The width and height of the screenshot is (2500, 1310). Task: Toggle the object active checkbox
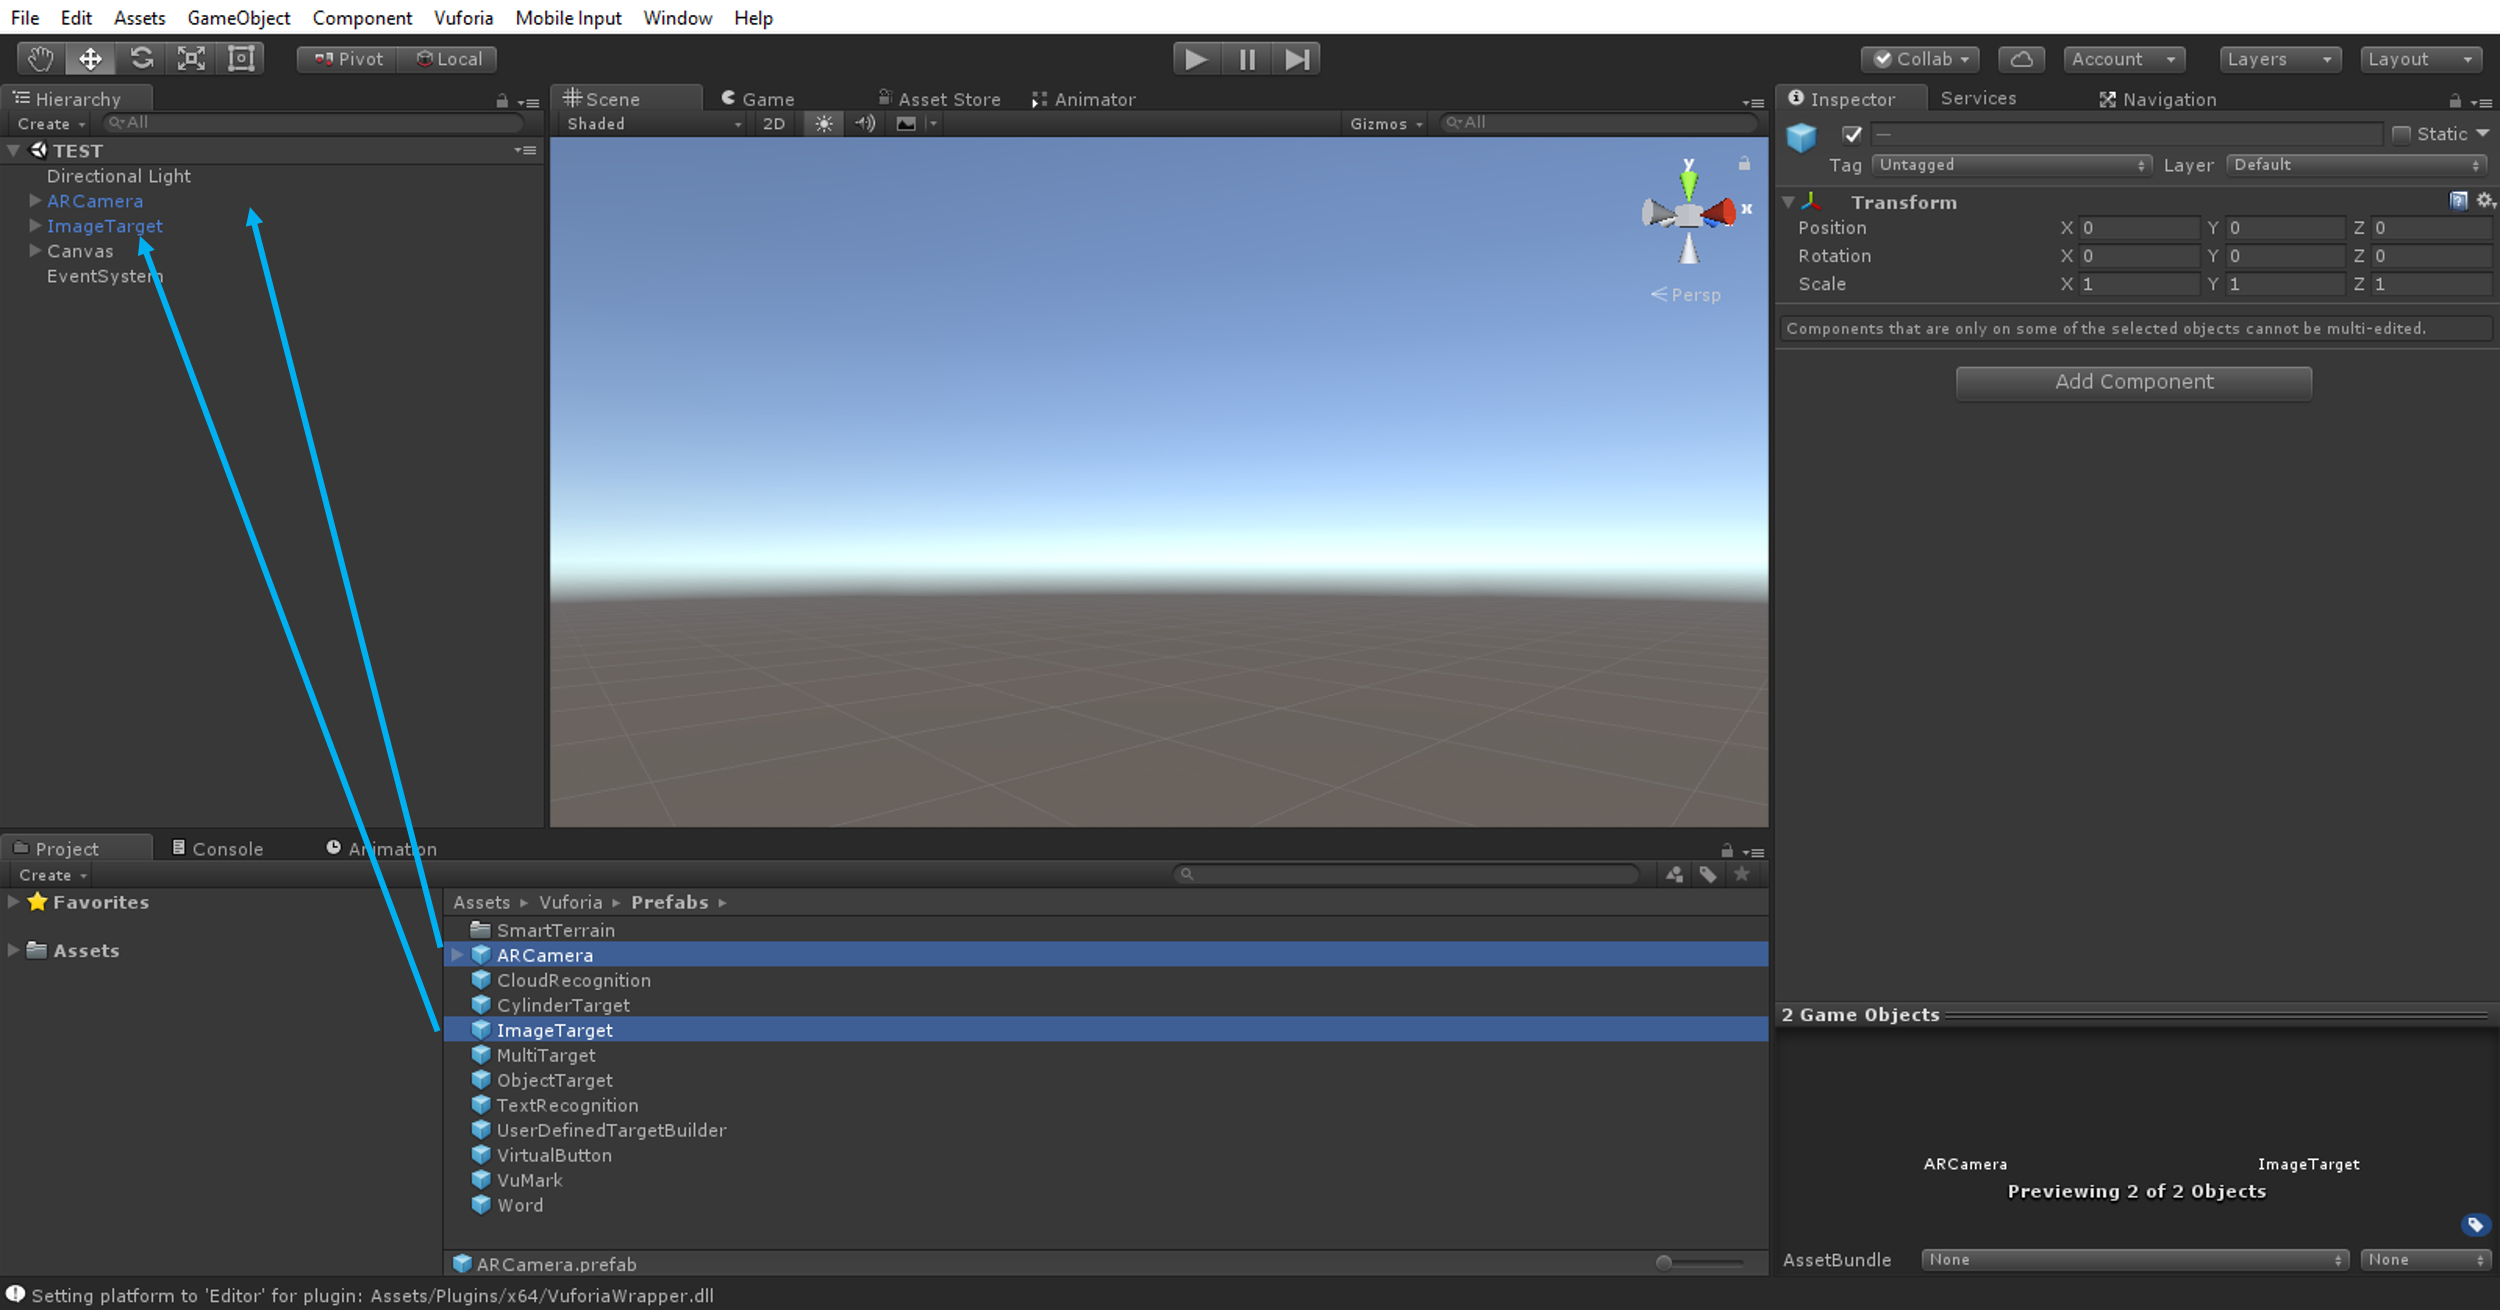click(1852, 134)
